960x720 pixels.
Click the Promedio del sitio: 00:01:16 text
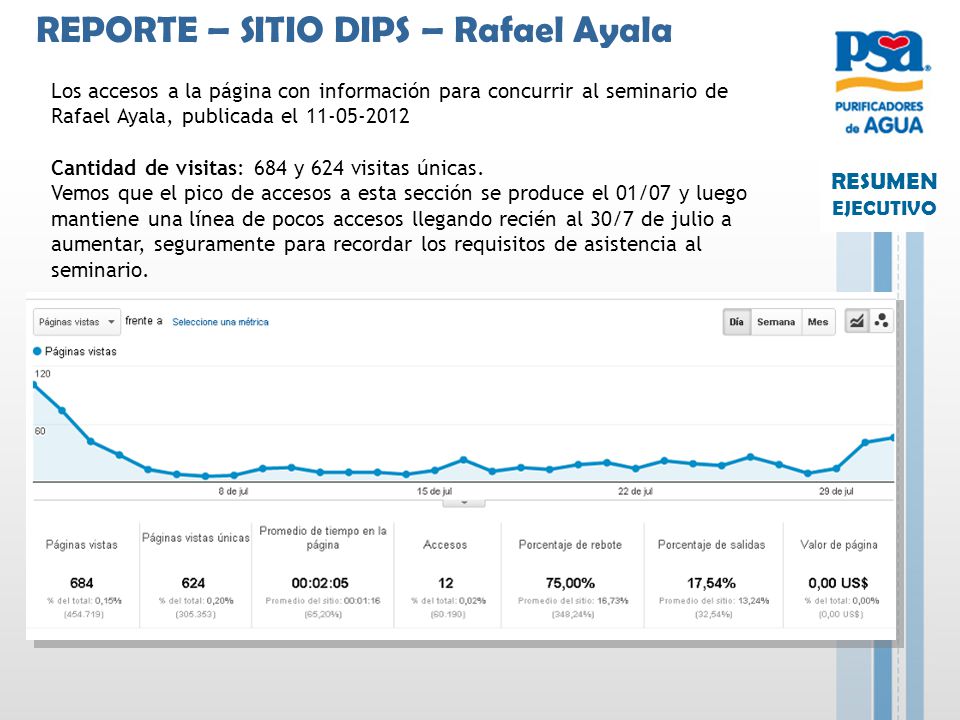323,601
